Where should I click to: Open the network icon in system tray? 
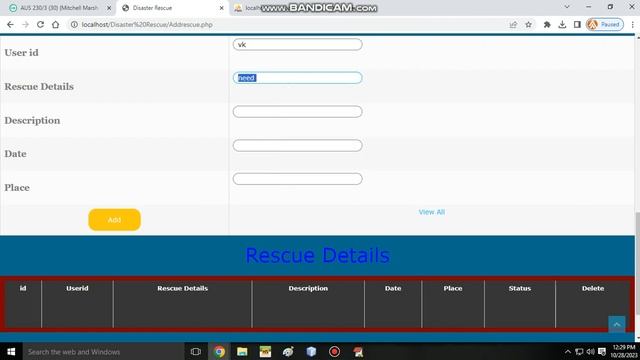coord(579,351)
